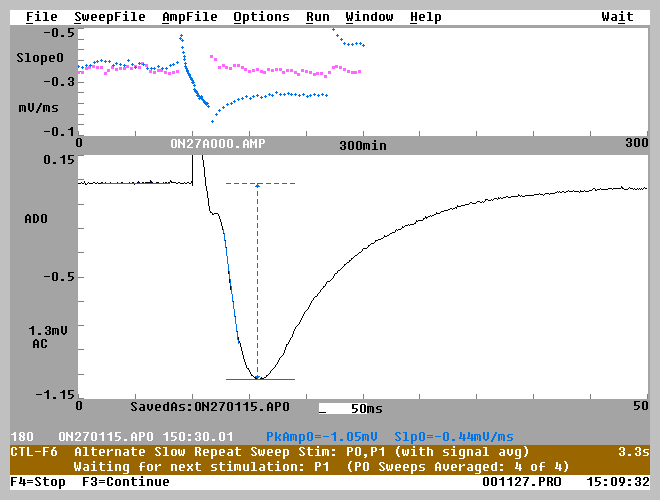Open the File menu
The height and width of the screenshot is (500, 660).
pyautogui.click(x=41, y=17)
